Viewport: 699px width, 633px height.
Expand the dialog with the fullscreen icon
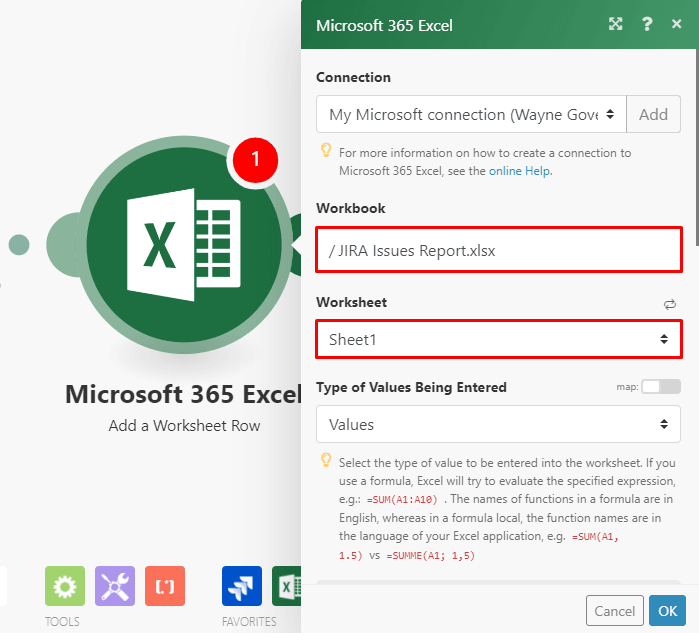pos(617,25)
